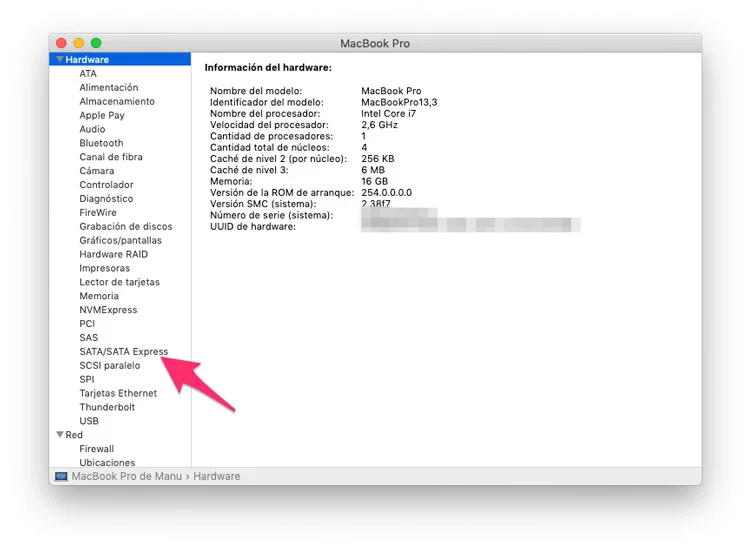Open the PCI entry

[87, 323]
